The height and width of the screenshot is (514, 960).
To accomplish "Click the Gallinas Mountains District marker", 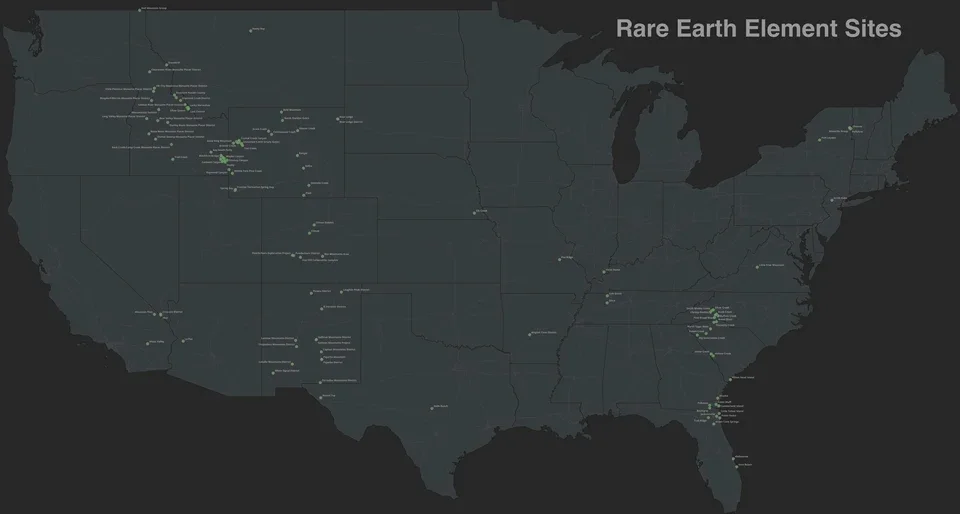I will point(316,339).
